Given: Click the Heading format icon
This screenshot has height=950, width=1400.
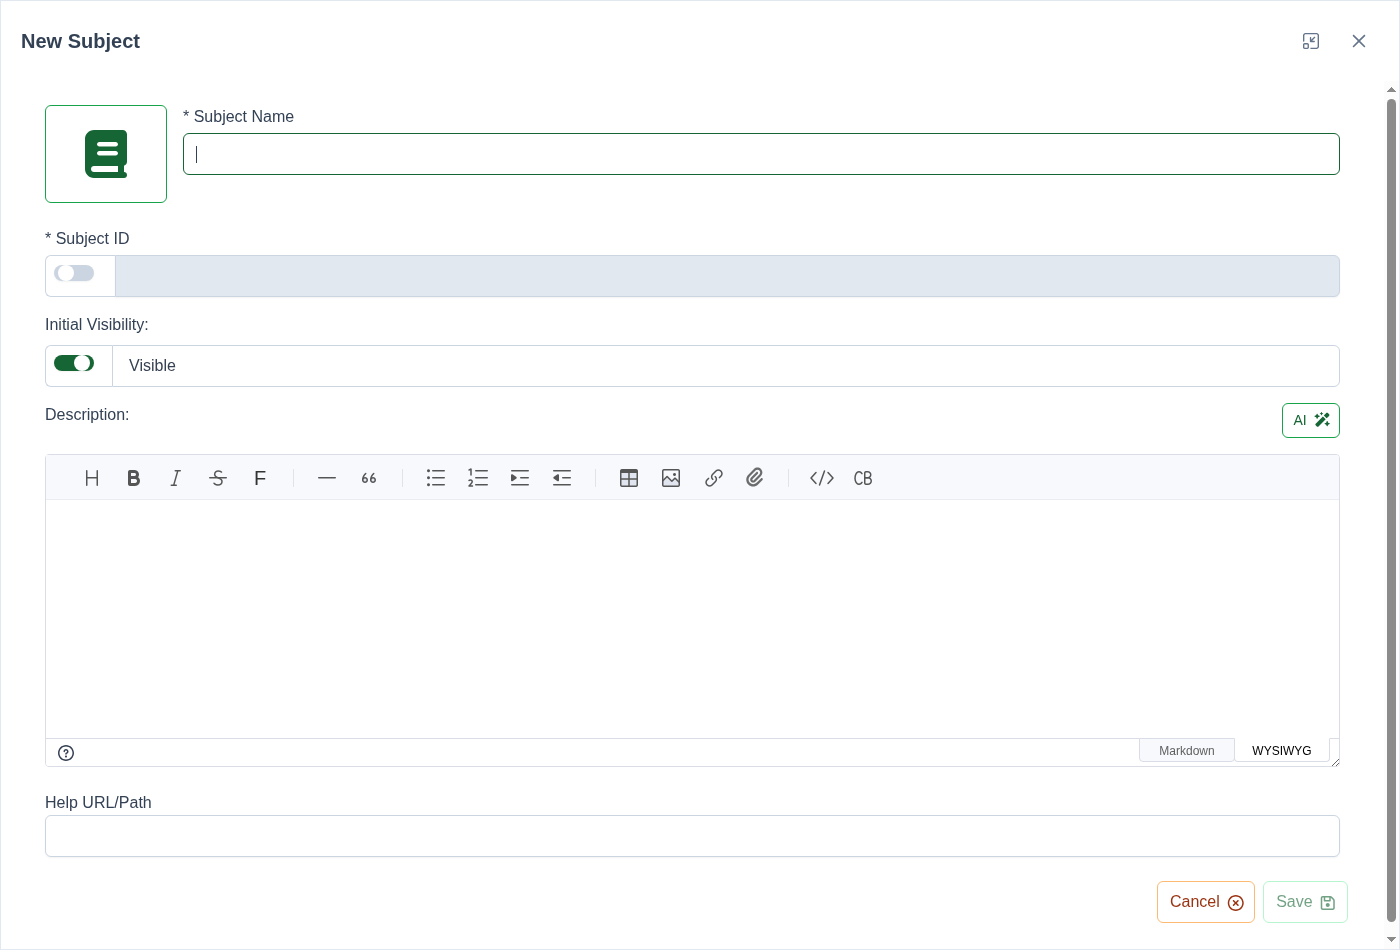Looking at the screenshot, I should click(92, 478).
